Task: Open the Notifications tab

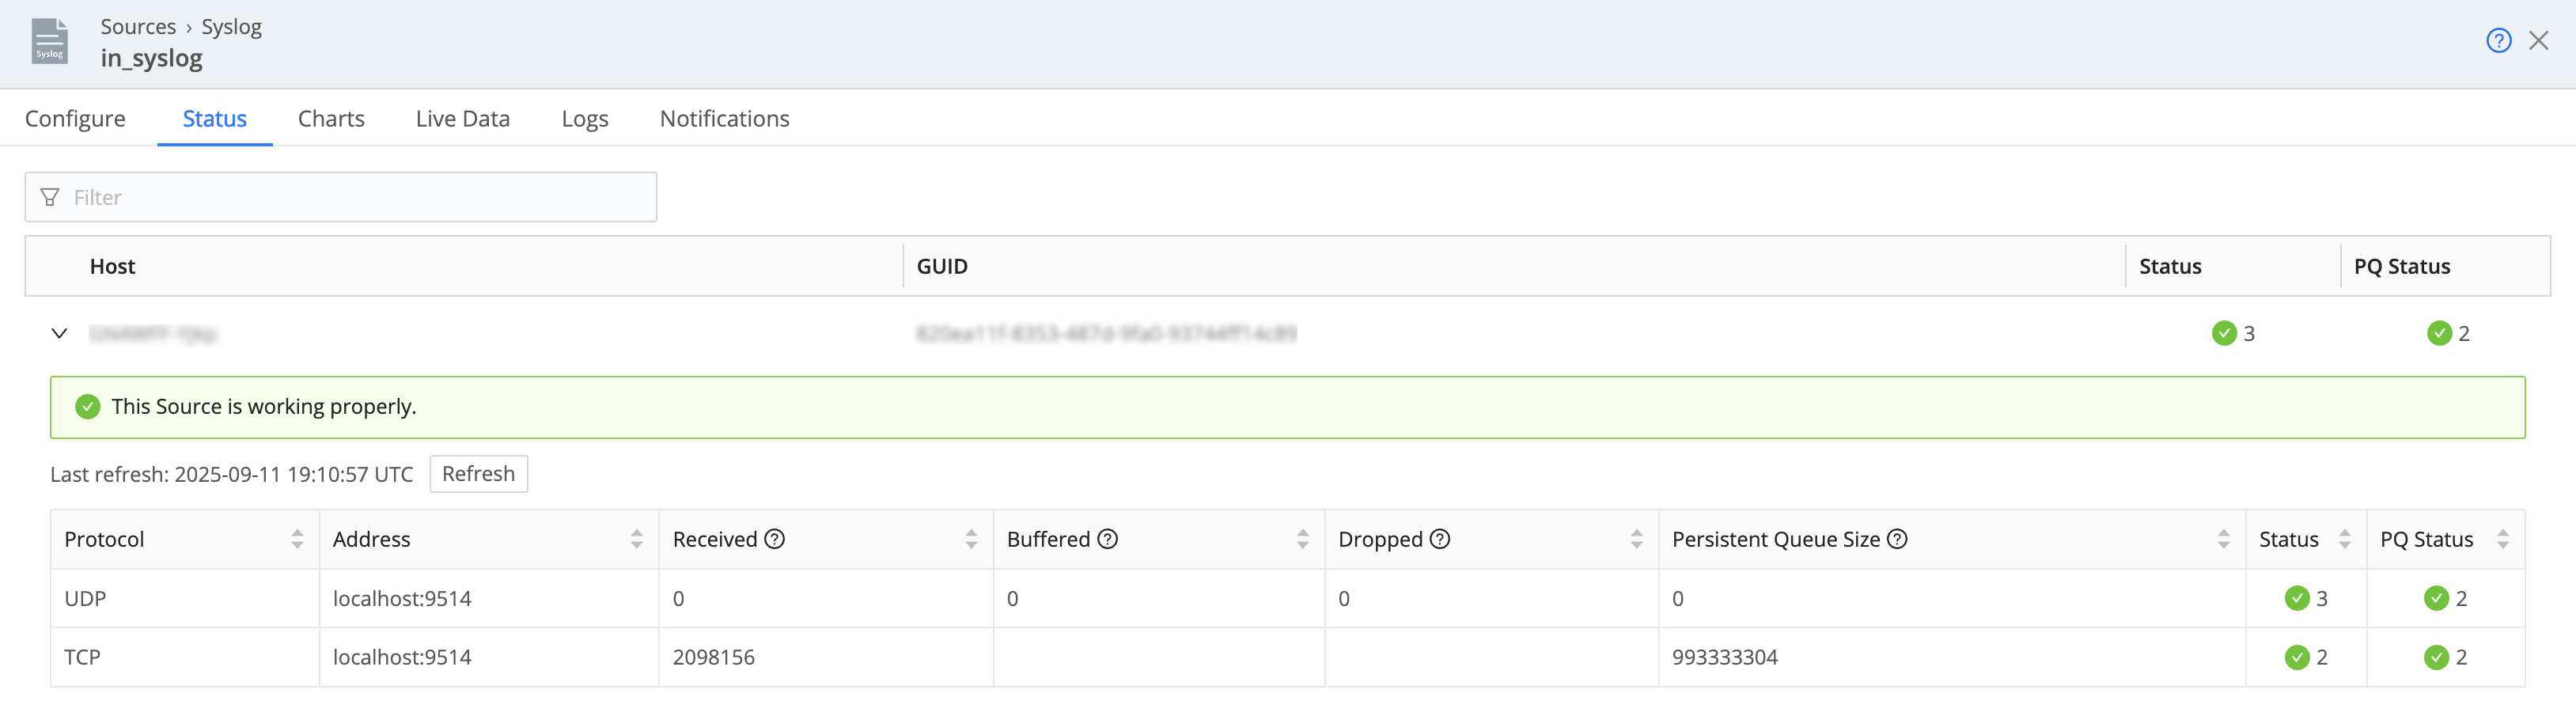Action: click(724, 118)
